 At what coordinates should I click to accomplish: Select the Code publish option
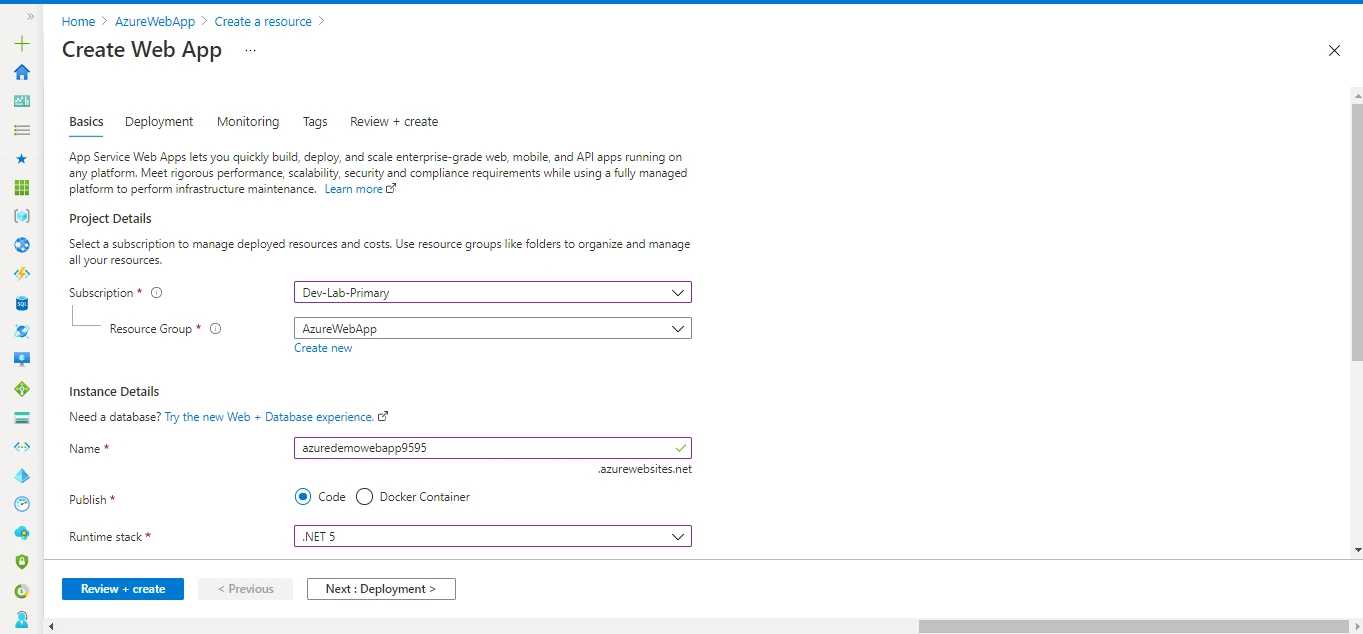tap(303, 496)
